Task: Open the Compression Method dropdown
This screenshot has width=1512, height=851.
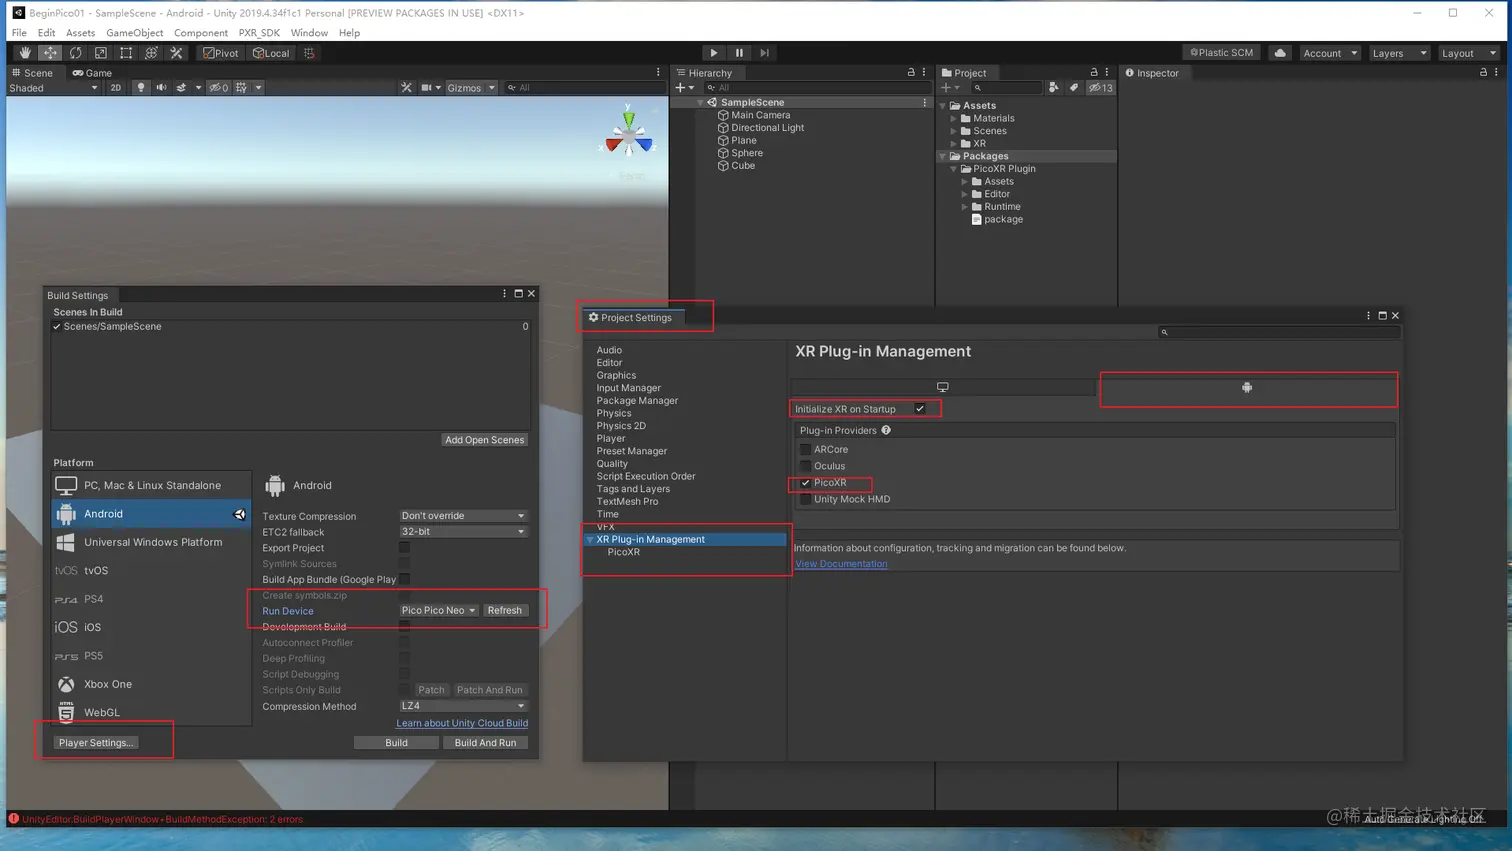Action: (463, 706)
